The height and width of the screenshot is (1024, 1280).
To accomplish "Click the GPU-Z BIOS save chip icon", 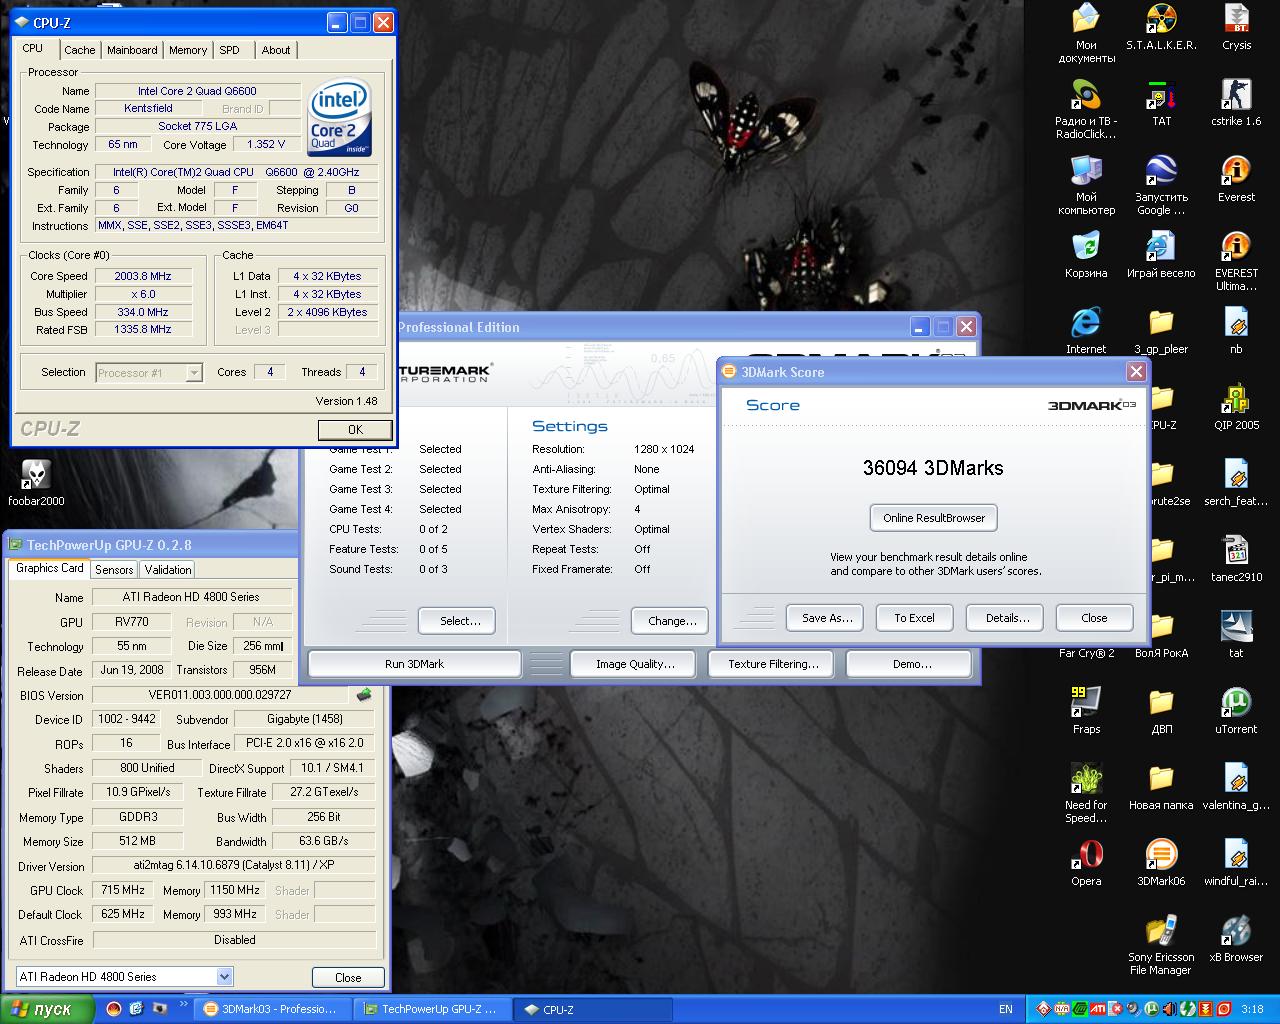I will (363, 695).
